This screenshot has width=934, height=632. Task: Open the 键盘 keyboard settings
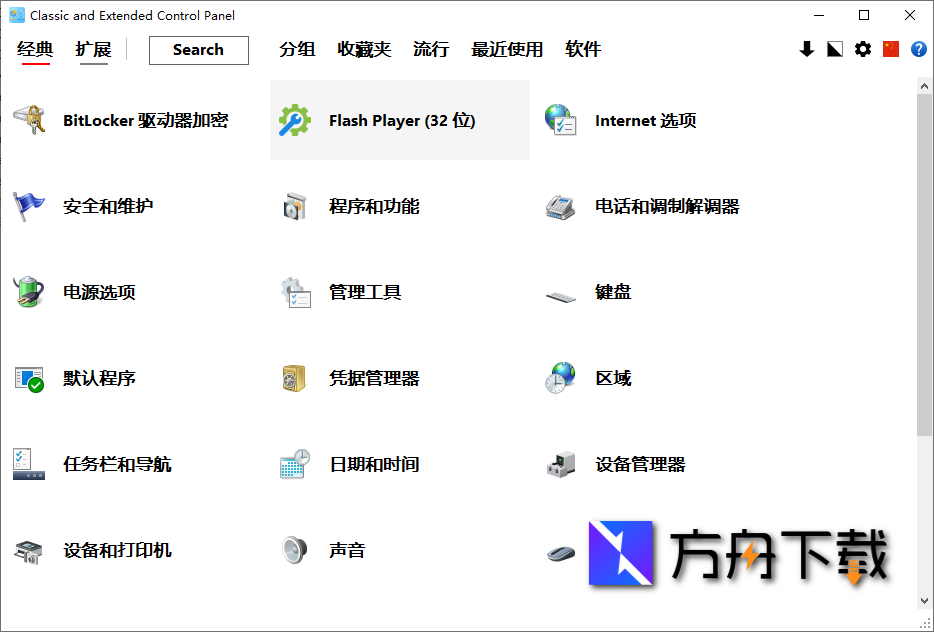point(613,292)
